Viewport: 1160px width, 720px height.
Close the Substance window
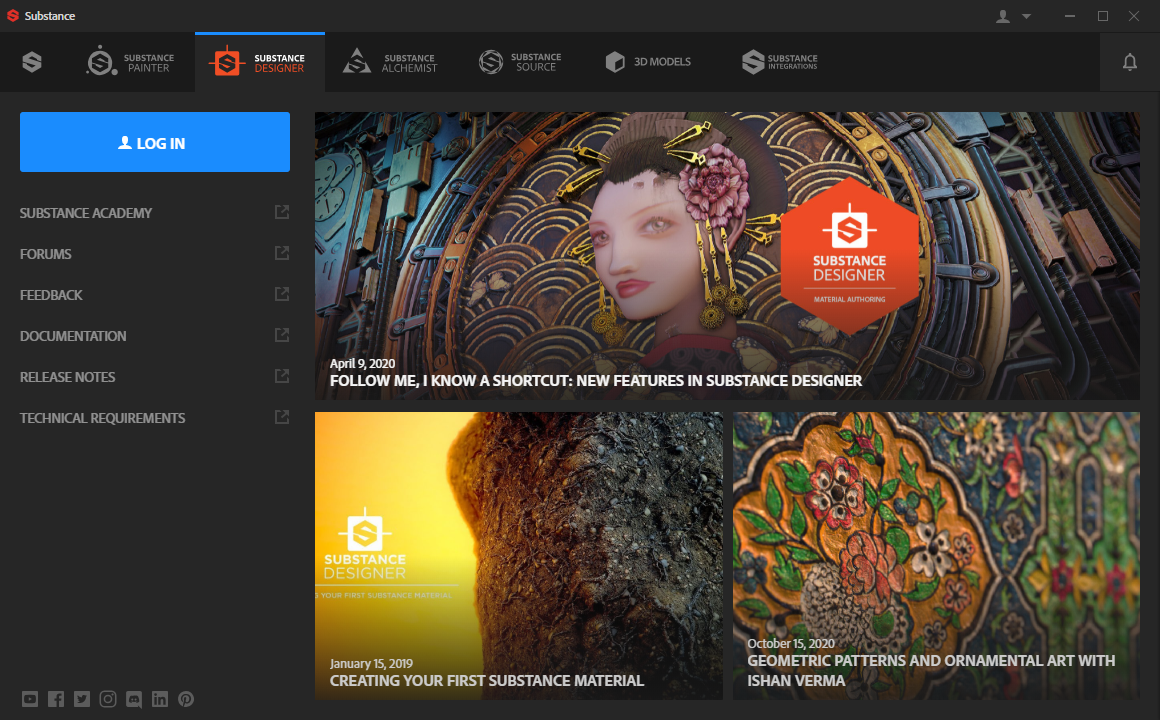click(1134, 16)
